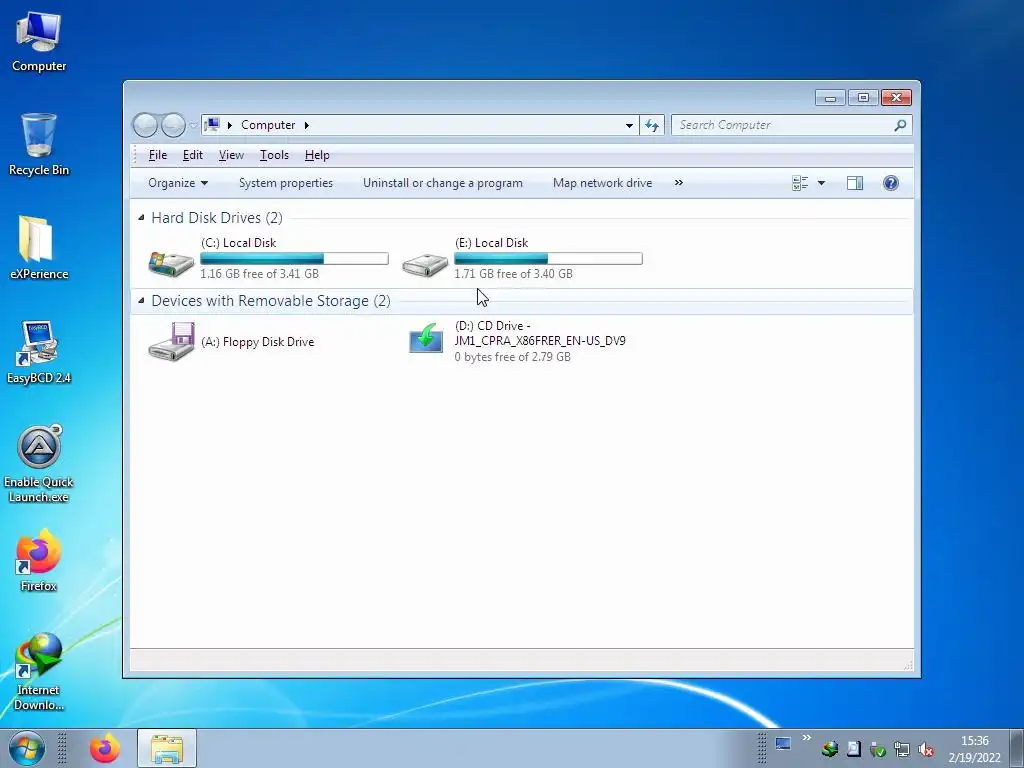Image resolution: width=1024 pixels, height=768 pixels.
Task: Open the view options dropdown arrow
Action: pyautogui.click(x=821, y=183)
